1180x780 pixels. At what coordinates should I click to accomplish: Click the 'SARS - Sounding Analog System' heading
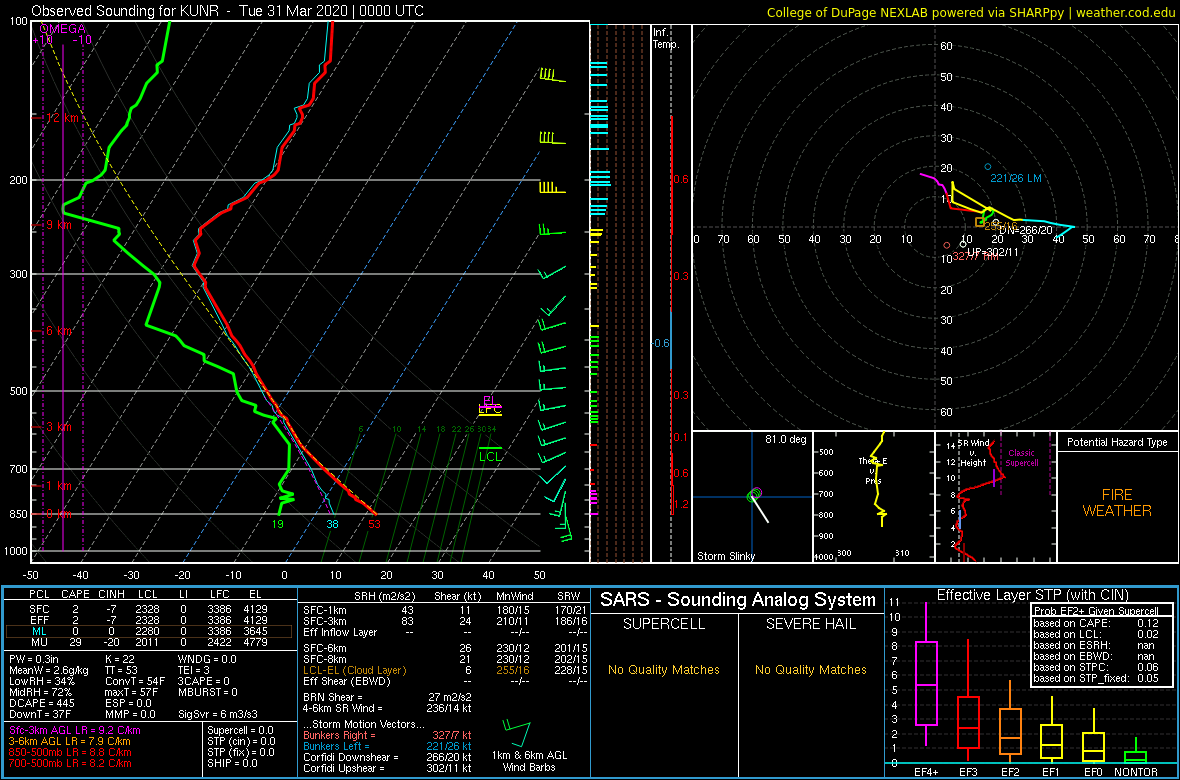pyautogui.click(x=738, y=601)
